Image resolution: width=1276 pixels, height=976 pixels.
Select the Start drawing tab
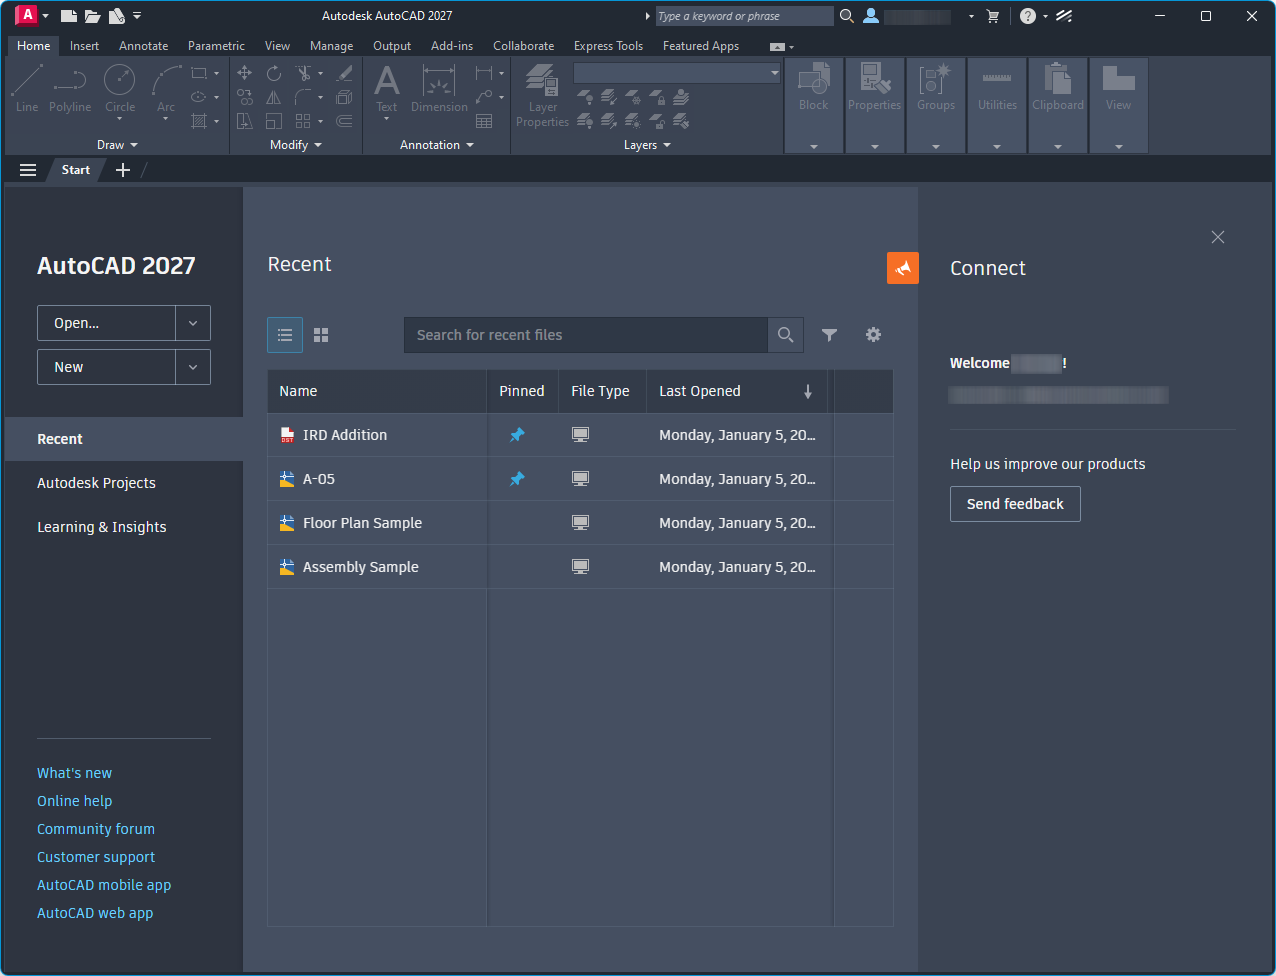tap(76, 170)
